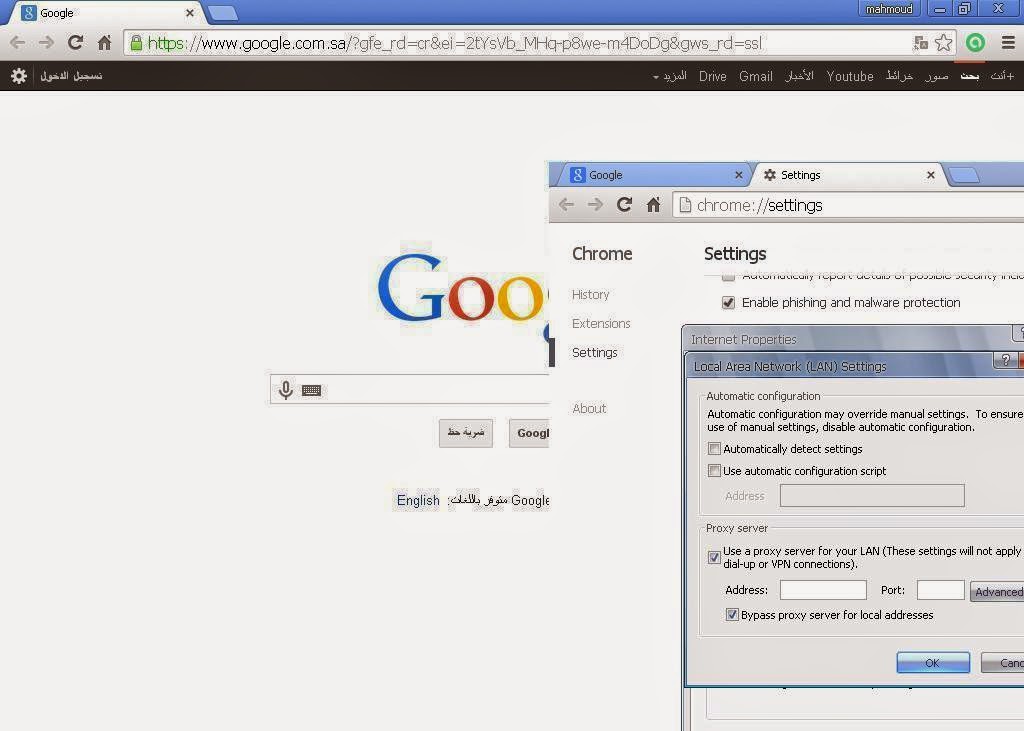Open gear options icon on black Google bar

(19, 76)
